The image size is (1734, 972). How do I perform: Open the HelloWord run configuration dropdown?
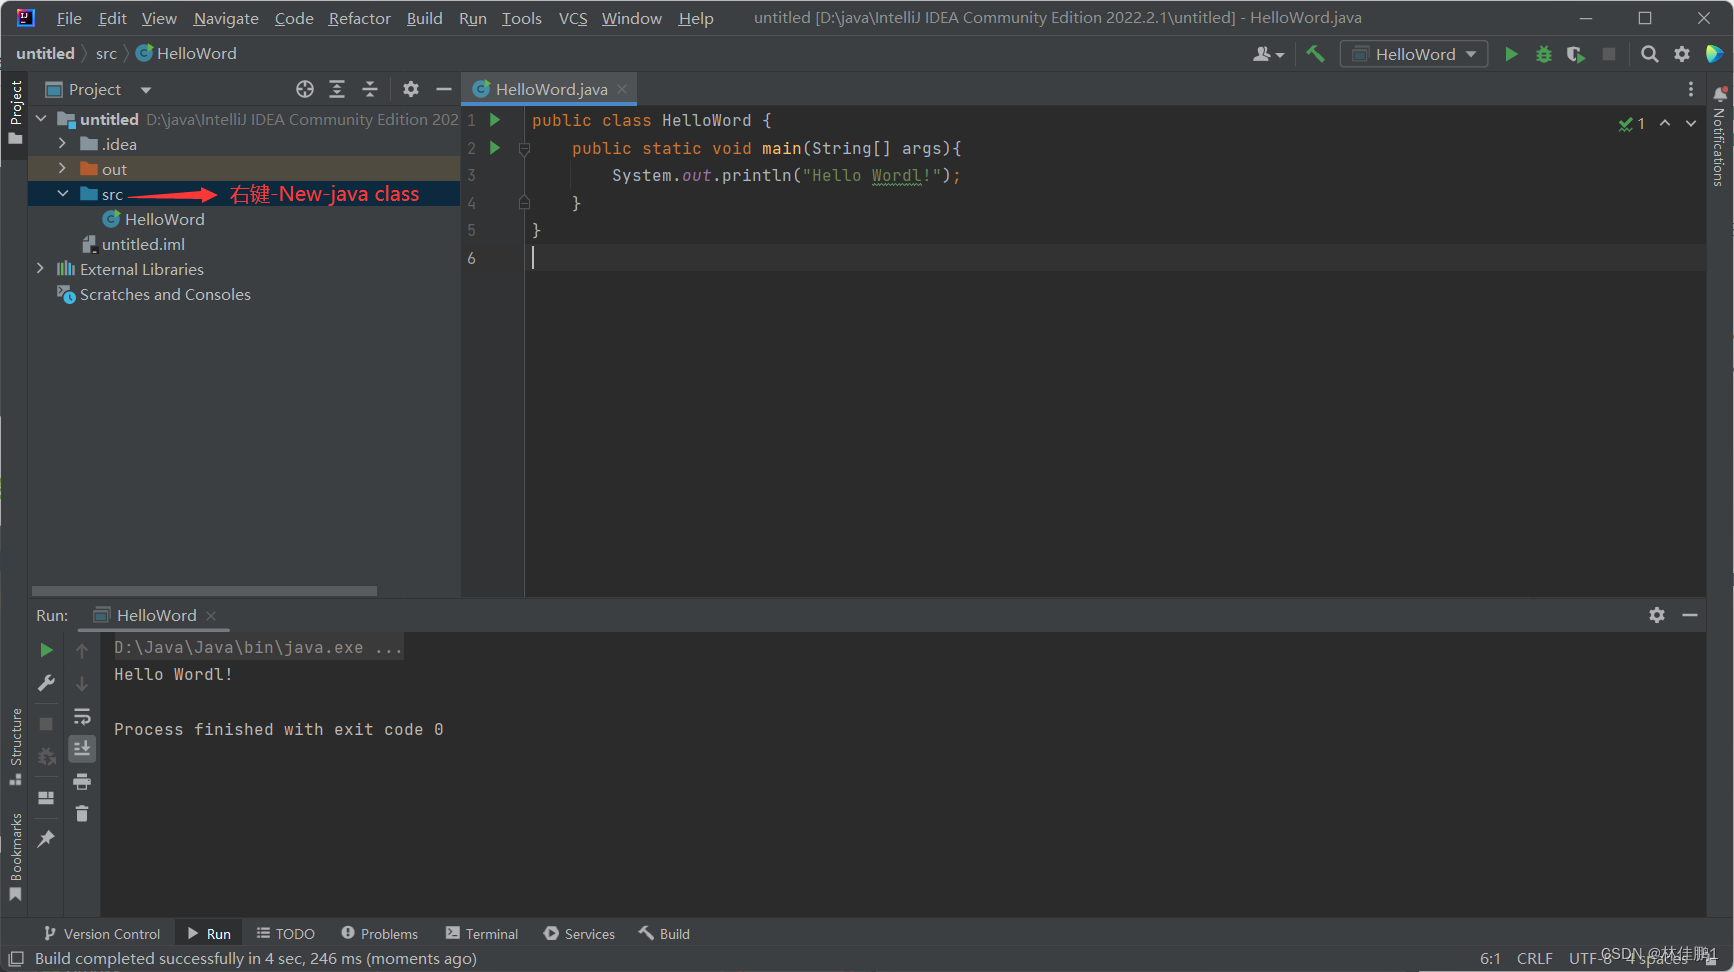coord(1413,53)
